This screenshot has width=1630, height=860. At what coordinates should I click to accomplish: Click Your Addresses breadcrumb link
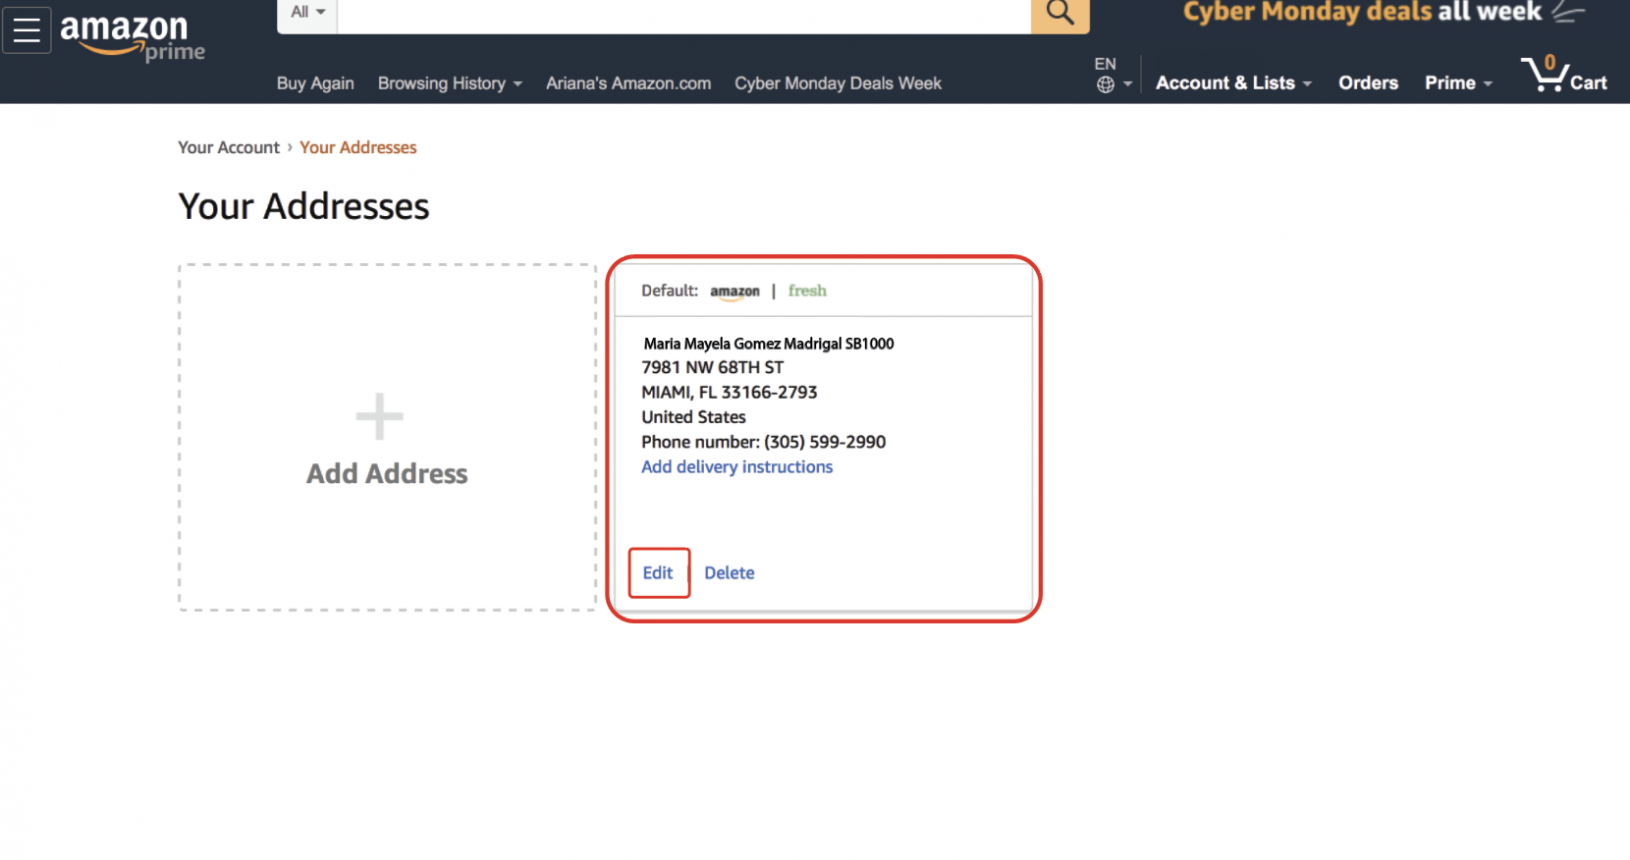pyautogui.click(x=358, y=147)
